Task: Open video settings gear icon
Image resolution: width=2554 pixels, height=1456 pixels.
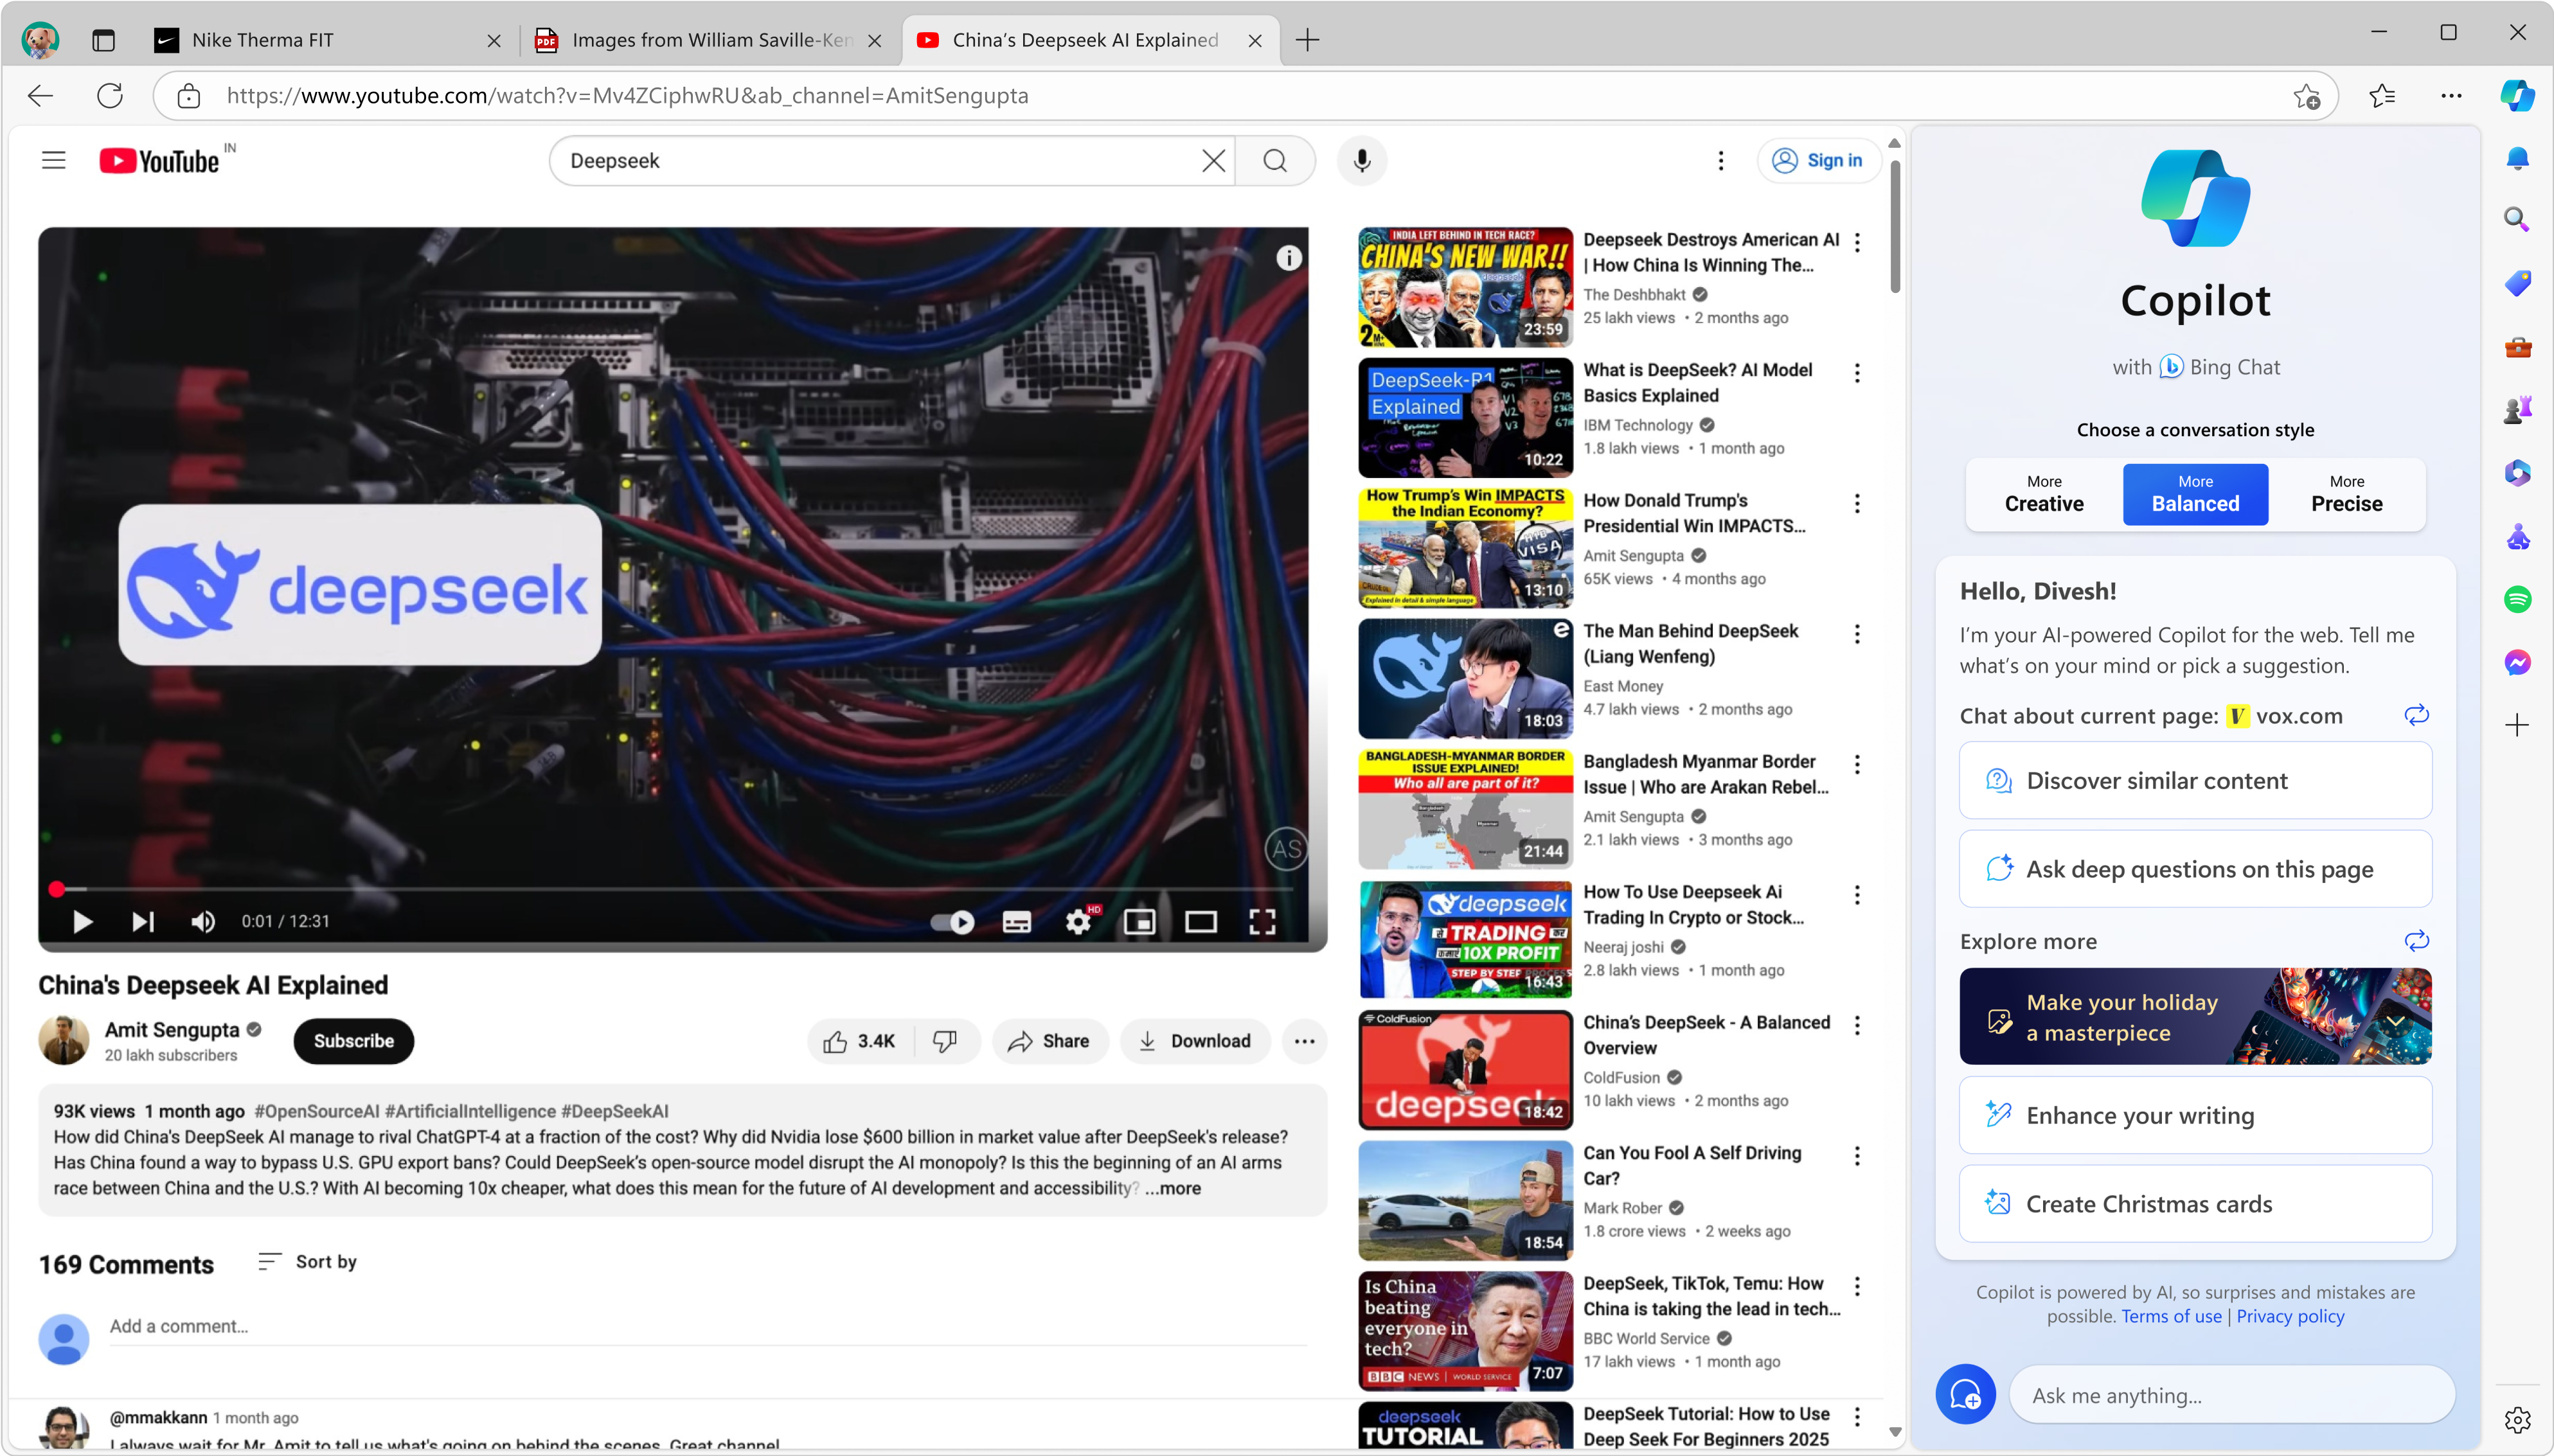Action: (x=1078, y=921)
